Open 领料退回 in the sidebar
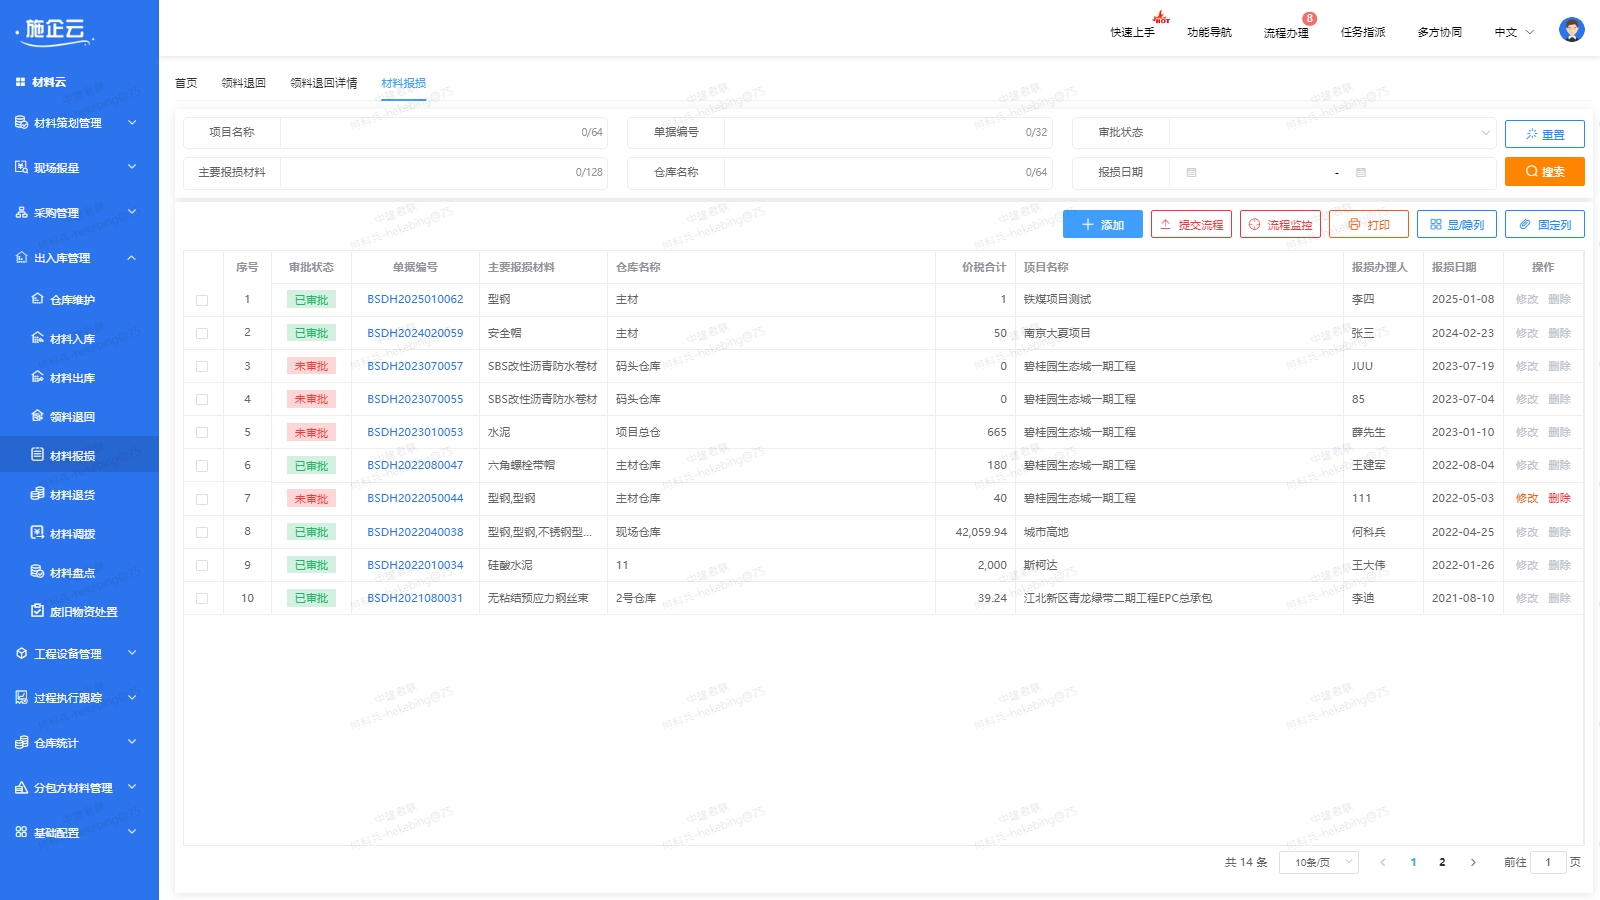1600x900 pixels. (x=72, y=417)
